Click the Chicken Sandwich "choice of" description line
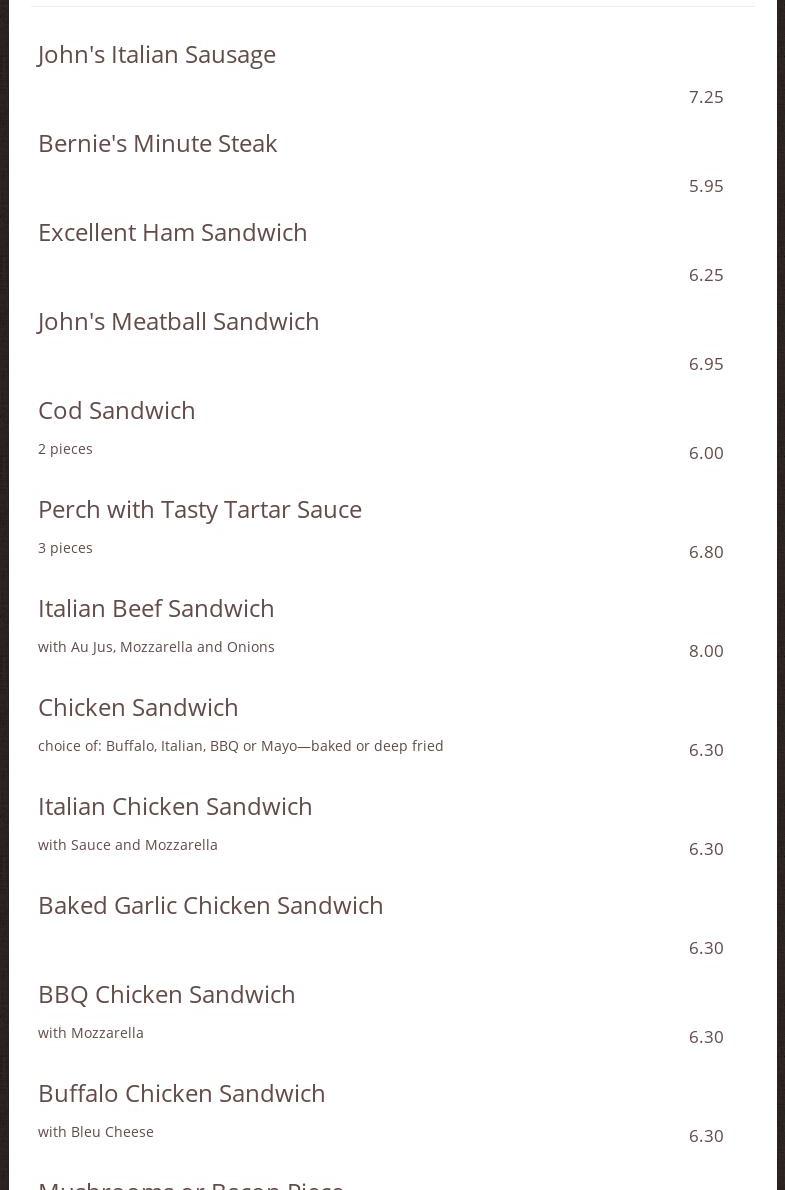This screenshot has height=1190, width=785. click(240, 746)
